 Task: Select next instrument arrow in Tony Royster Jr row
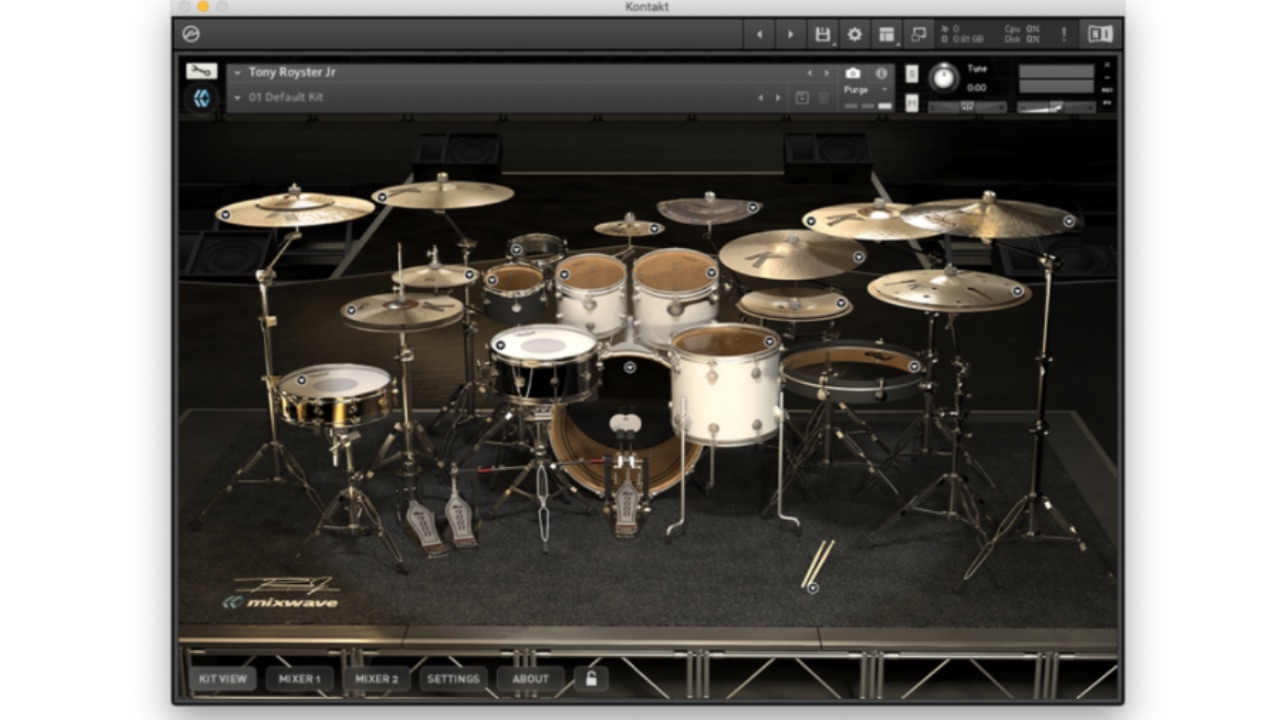[x=826, y=73]
